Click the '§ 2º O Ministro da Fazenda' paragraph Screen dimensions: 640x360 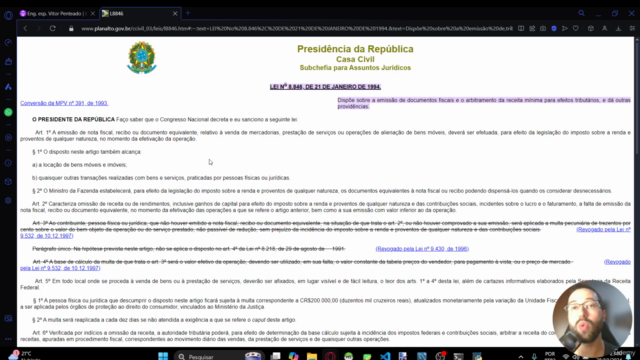[322, 191]
